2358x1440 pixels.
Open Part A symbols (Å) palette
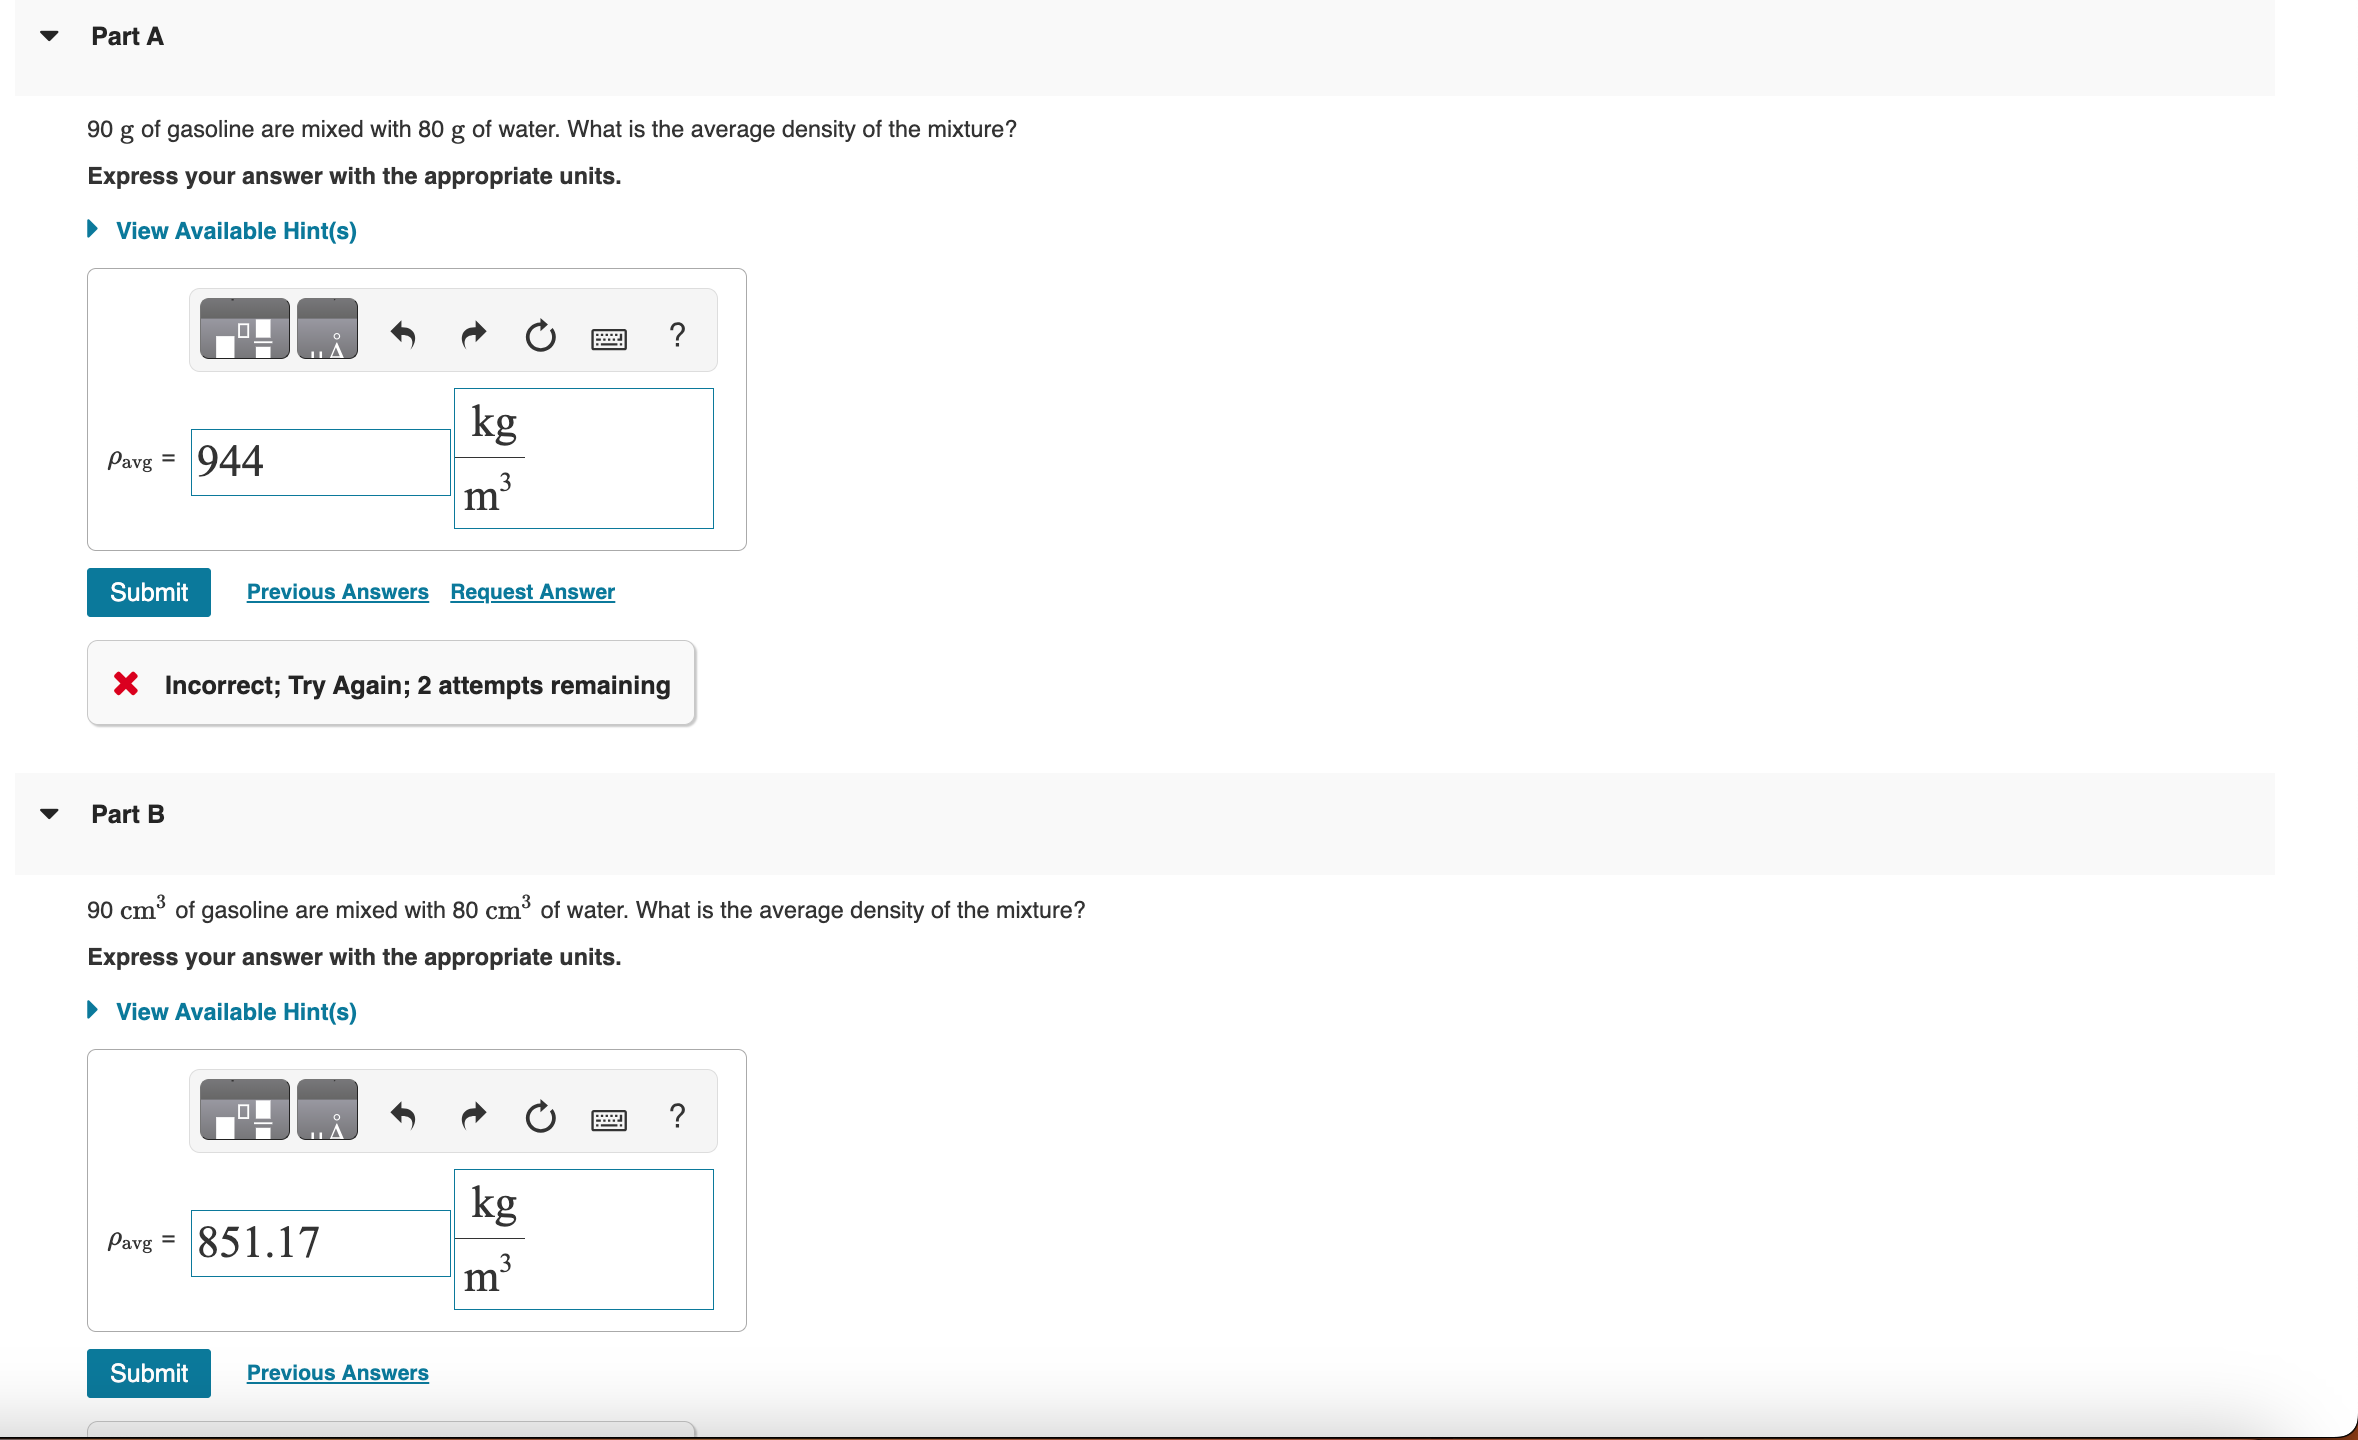(327, 329)
